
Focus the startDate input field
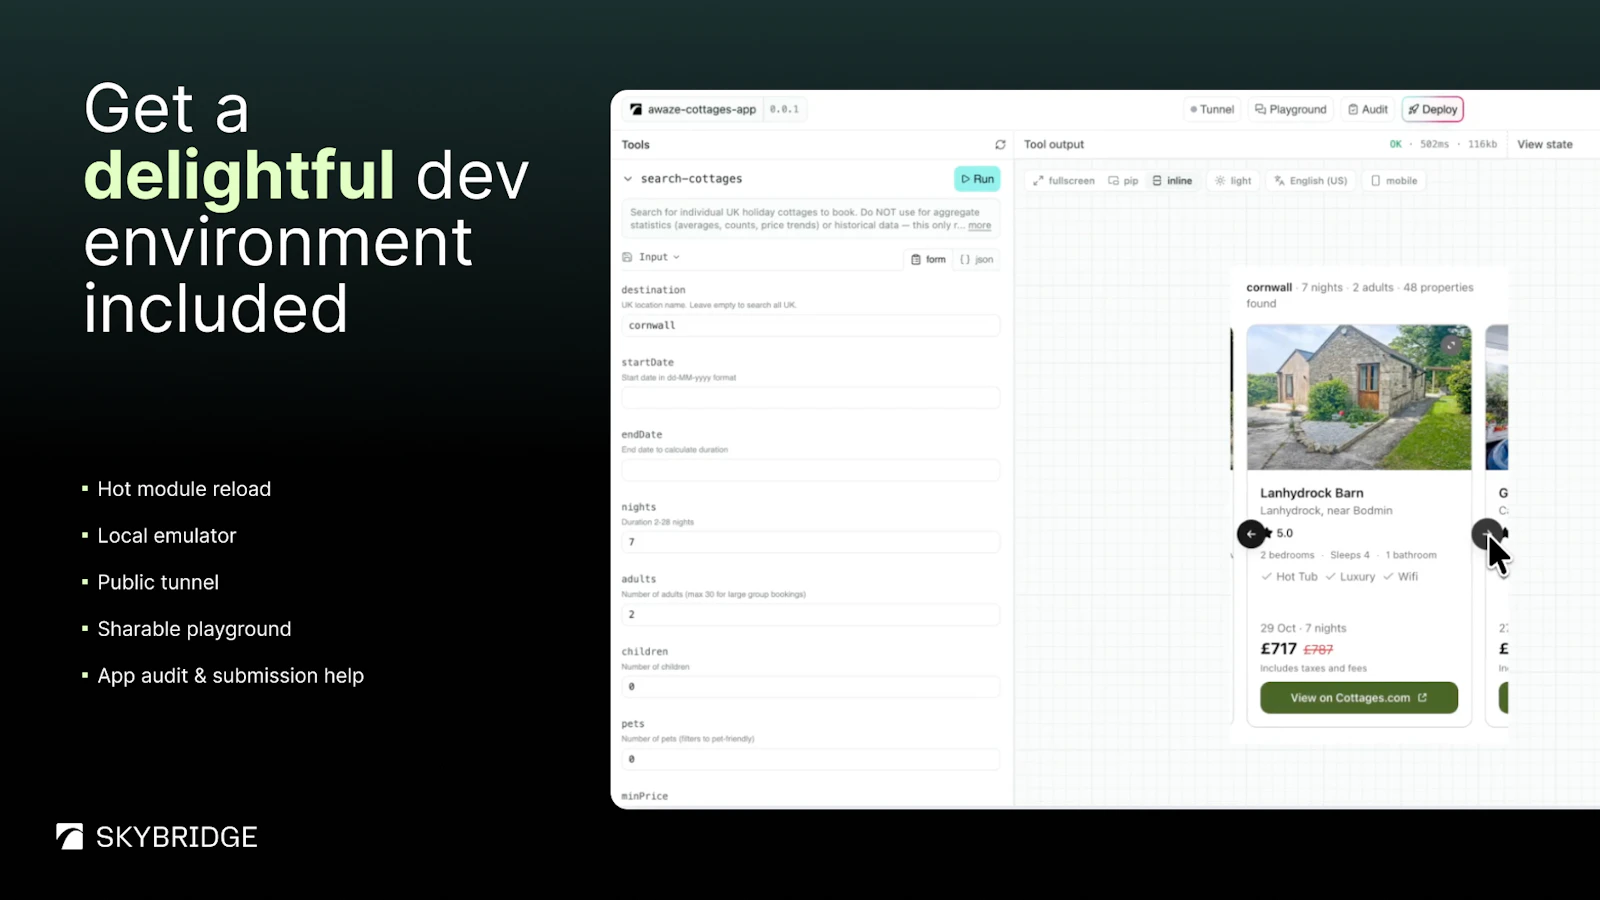coord(811,398)
